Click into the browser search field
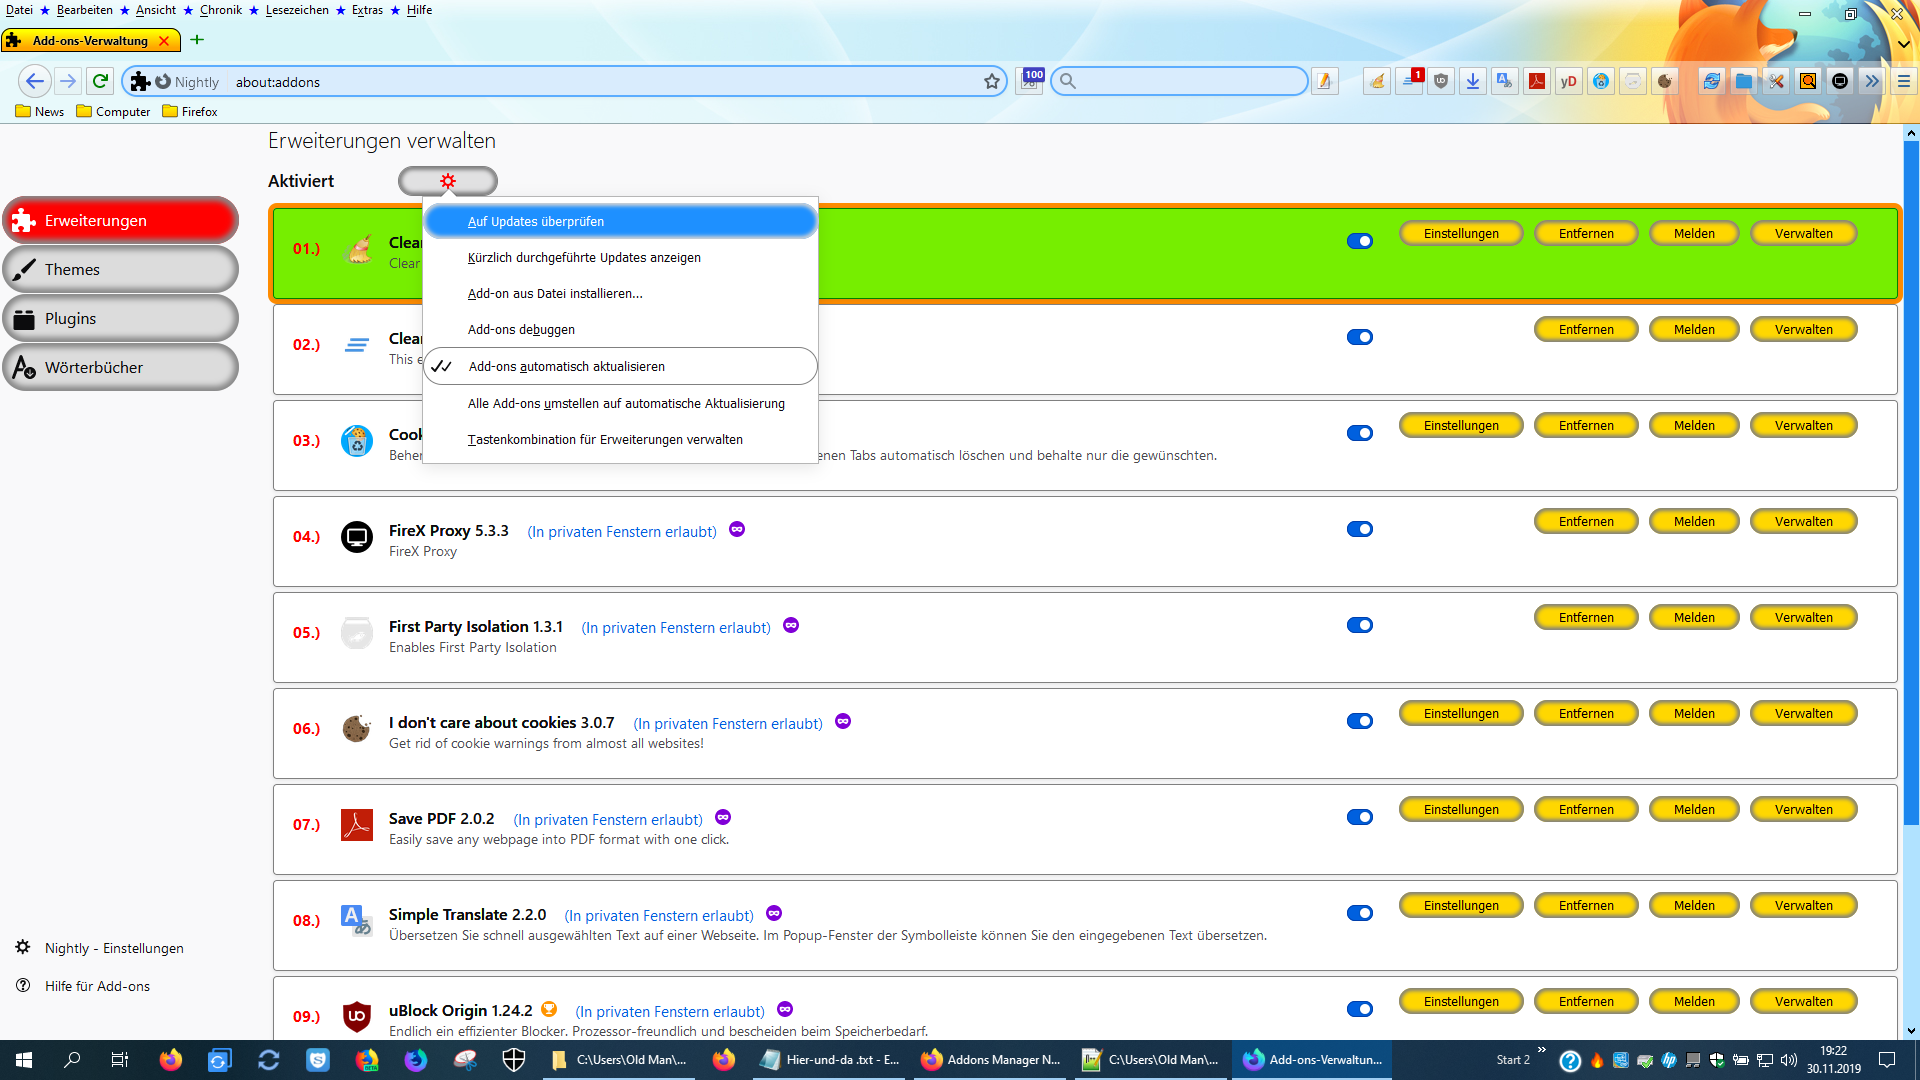1920x1080 pixels. point(1185,82)
